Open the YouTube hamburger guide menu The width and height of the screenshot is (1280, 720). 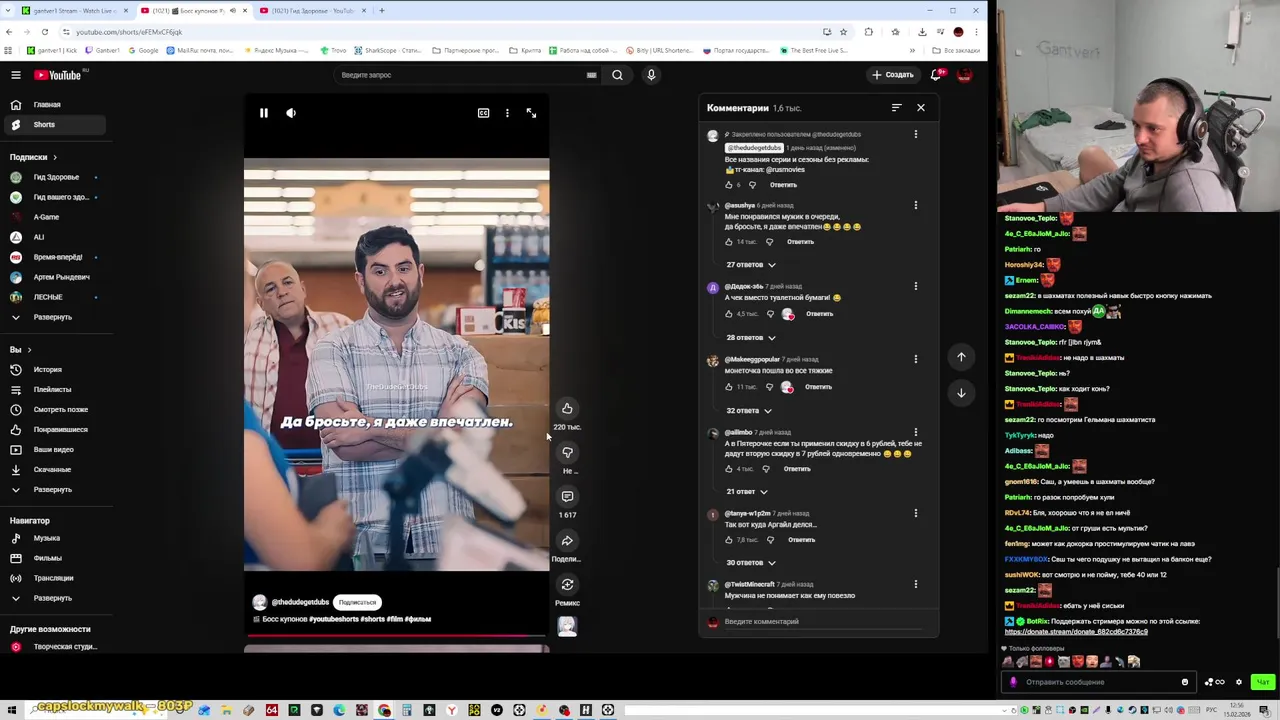point(16,75)
